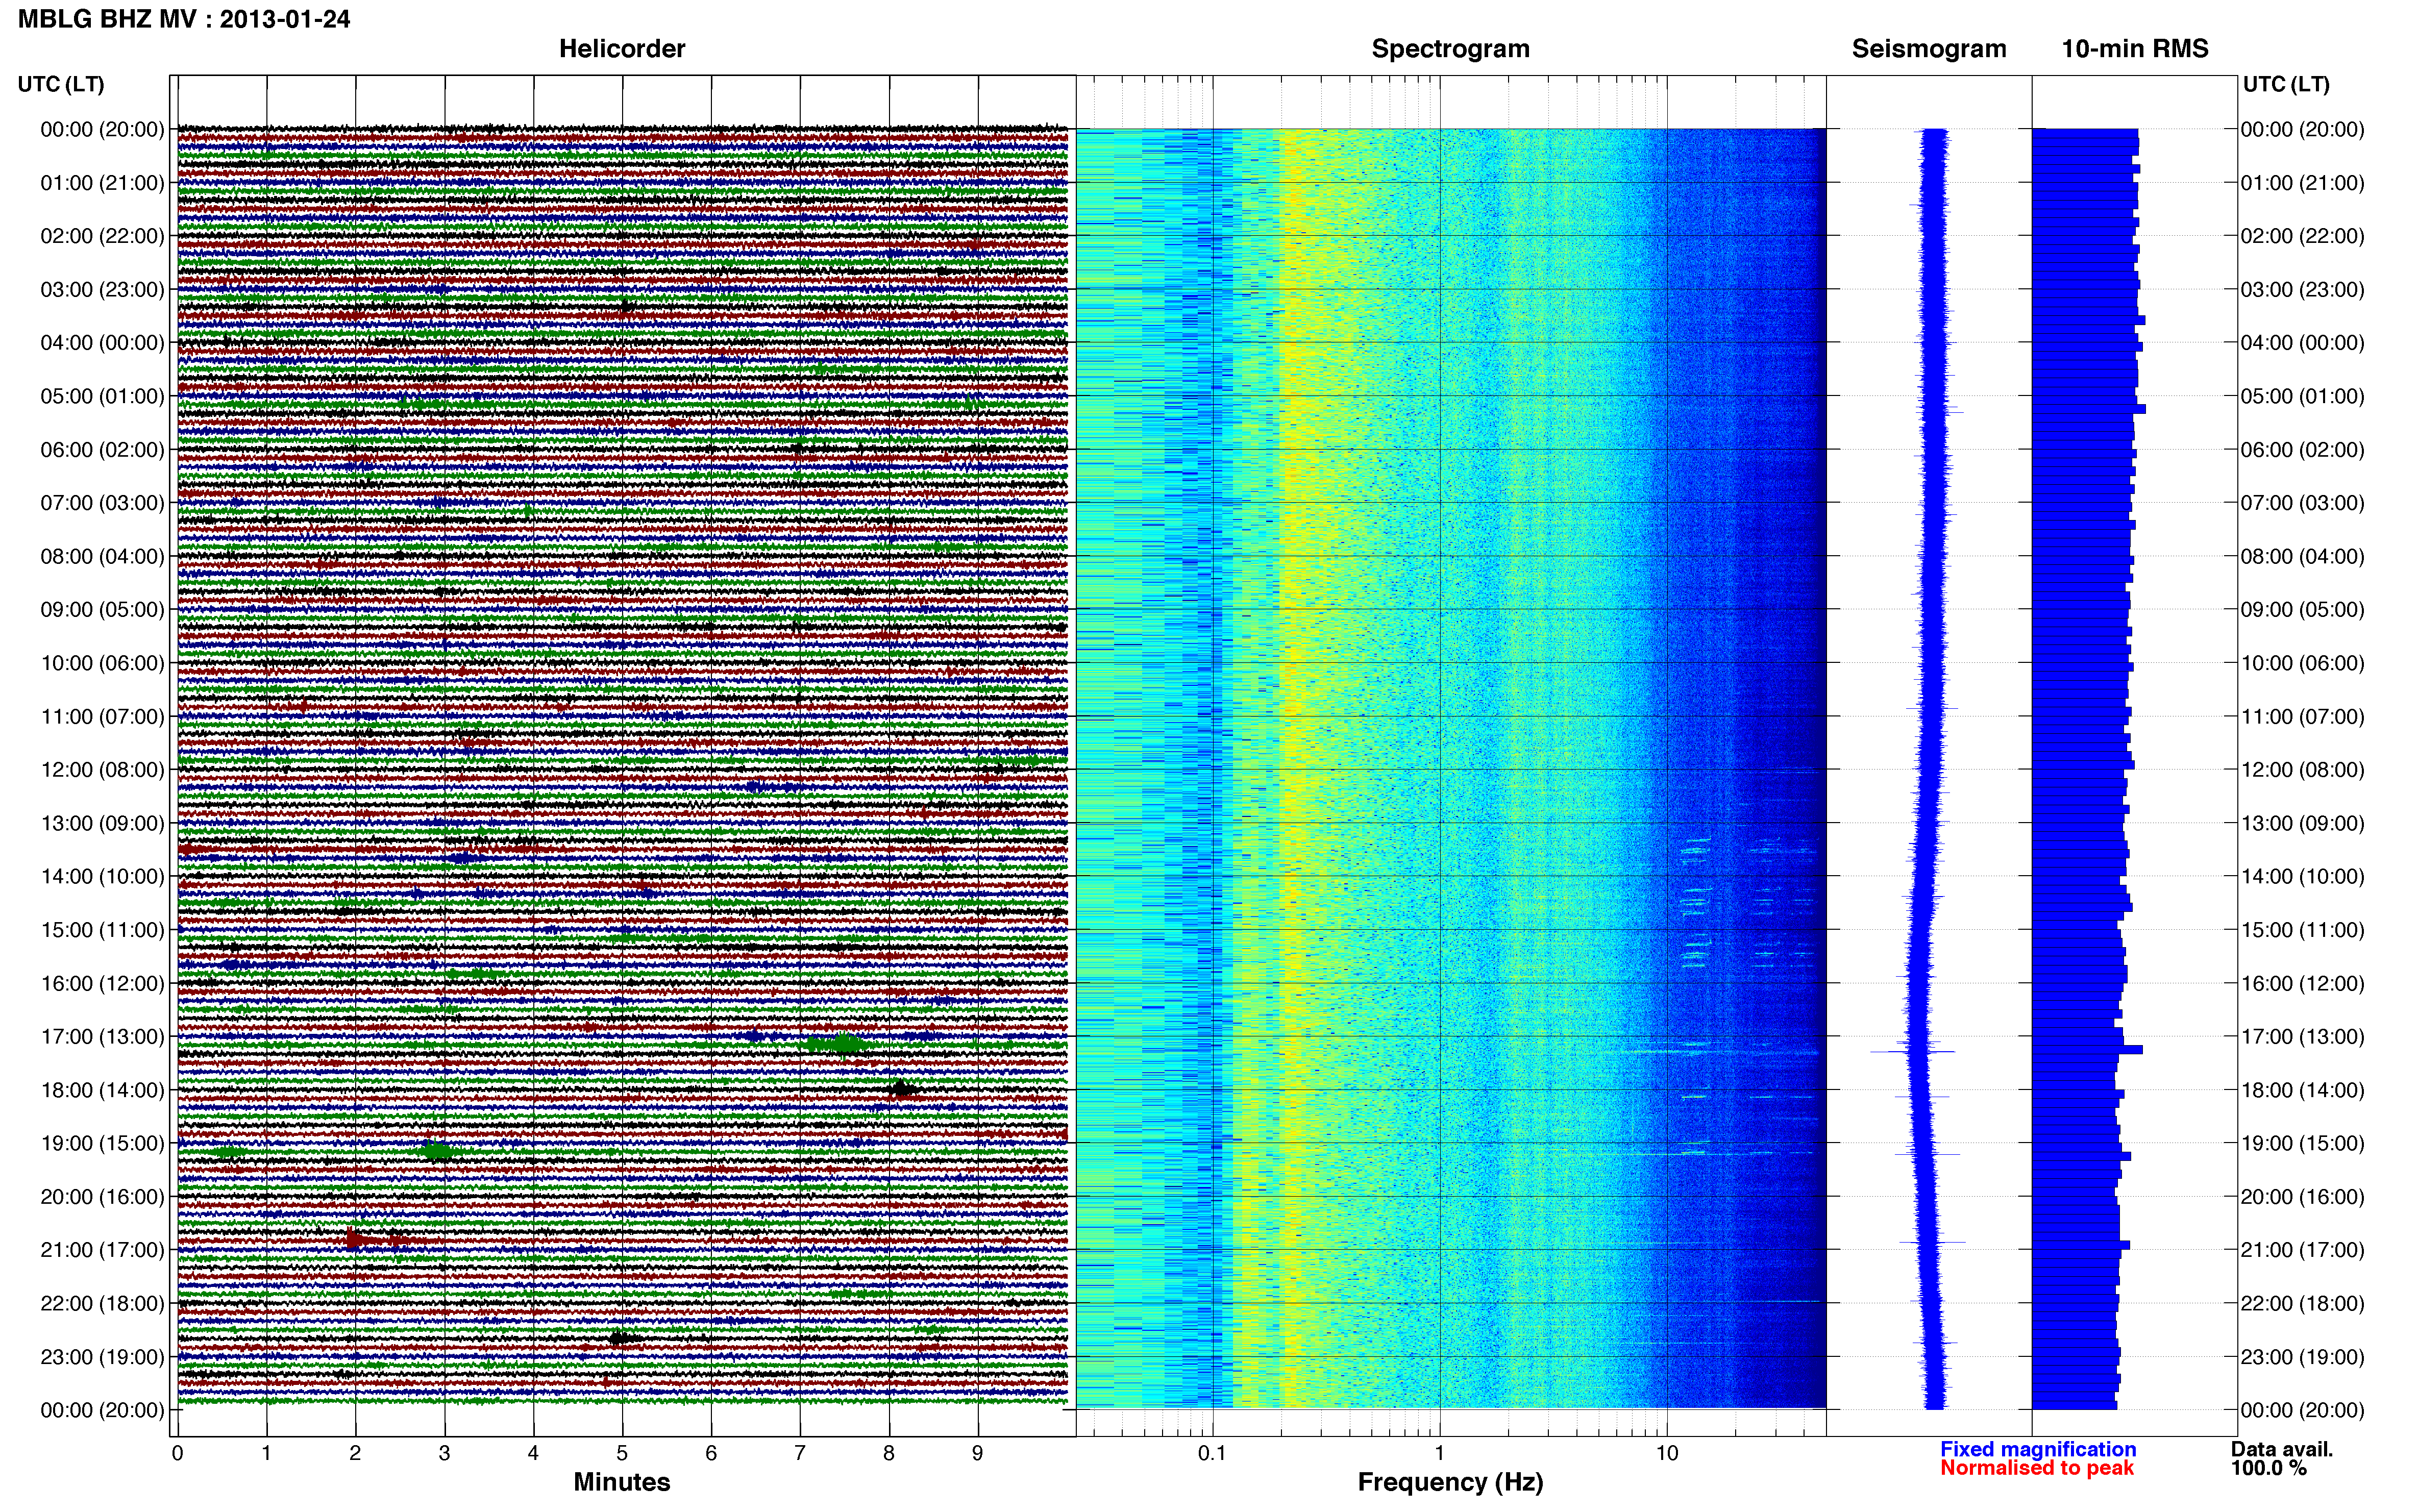
Task: Click the 'Seismogram' panel heading
Action: (x=1929, y=49)
